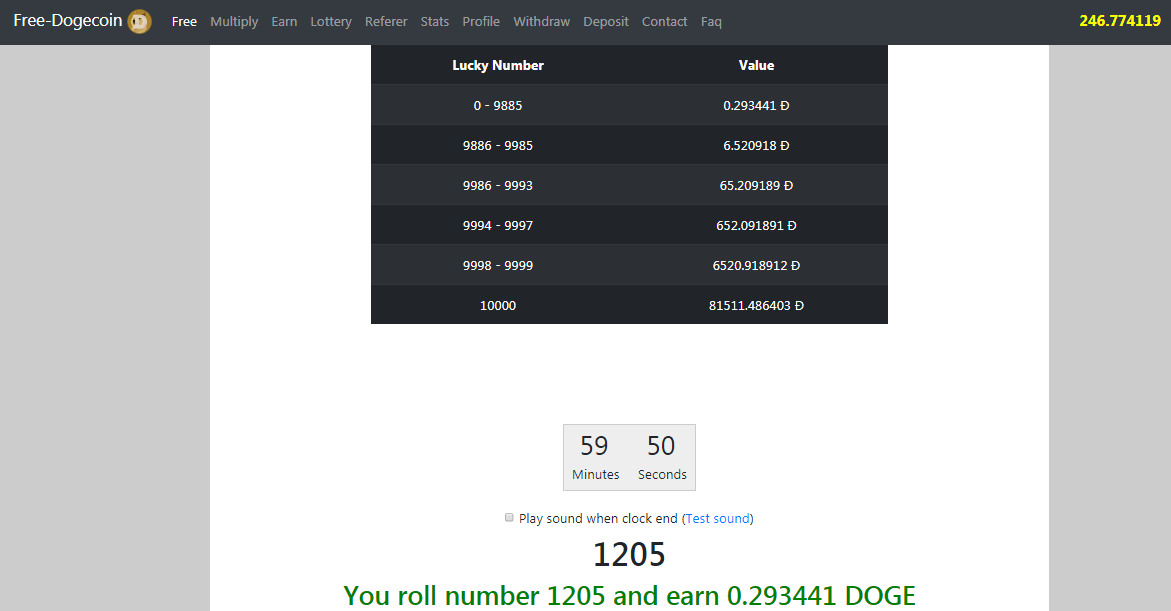The width and height of the screenshot is (1171, 611).
Task: Open the Faq page
Action: (x=711, y=22)
